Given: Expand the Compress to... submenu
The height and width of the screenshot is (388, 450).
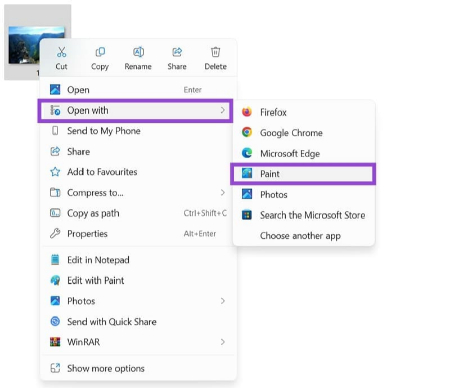Looking at the screenshot, I should pos(223,193).
